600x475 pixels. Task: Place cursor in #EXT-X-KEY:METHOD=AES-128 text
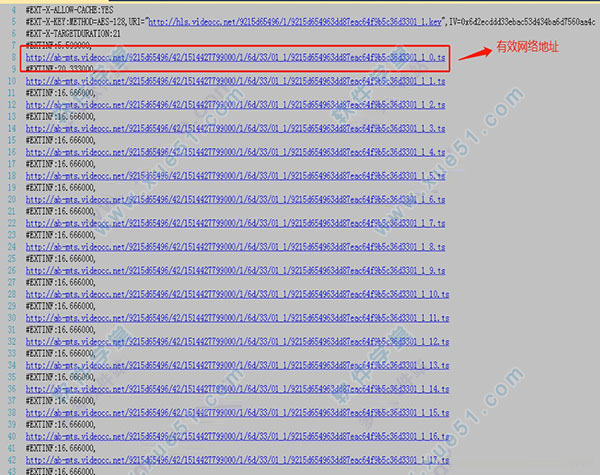click(x=76, y=22)
